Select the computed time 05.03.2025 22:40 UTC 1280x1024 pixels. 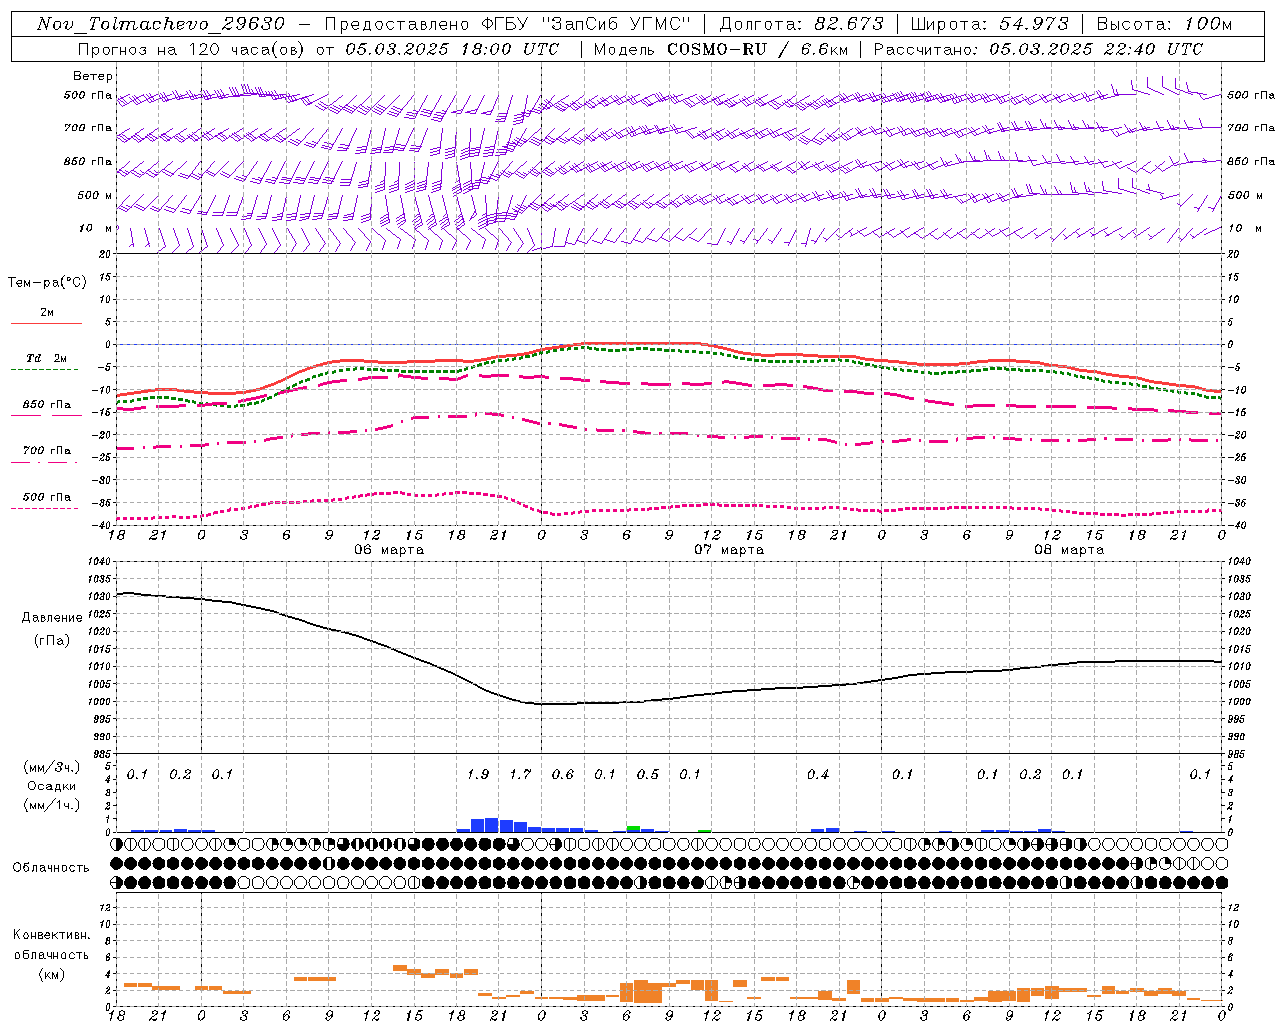[1096, 49]
